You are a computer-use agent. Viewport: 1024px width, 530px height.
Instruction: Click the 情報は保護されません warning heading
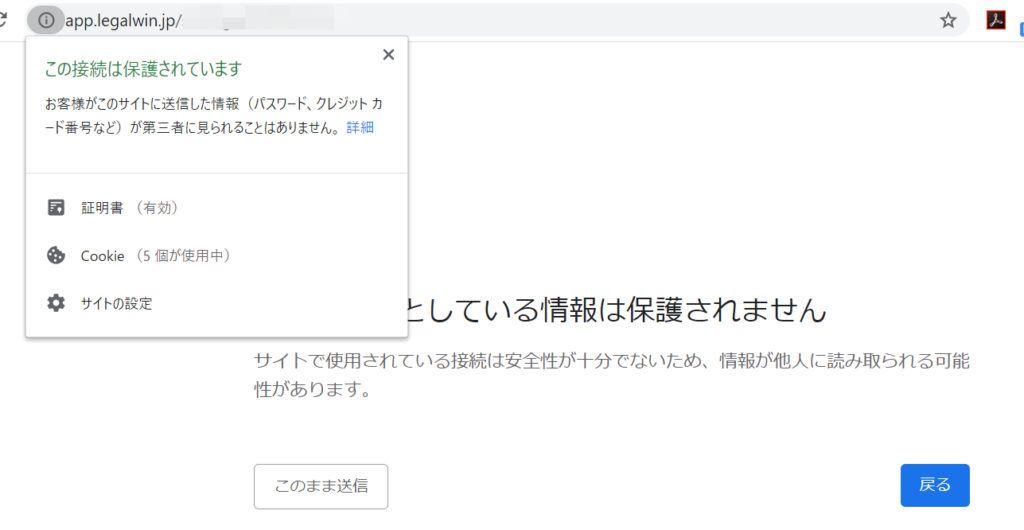coord(615,310)
